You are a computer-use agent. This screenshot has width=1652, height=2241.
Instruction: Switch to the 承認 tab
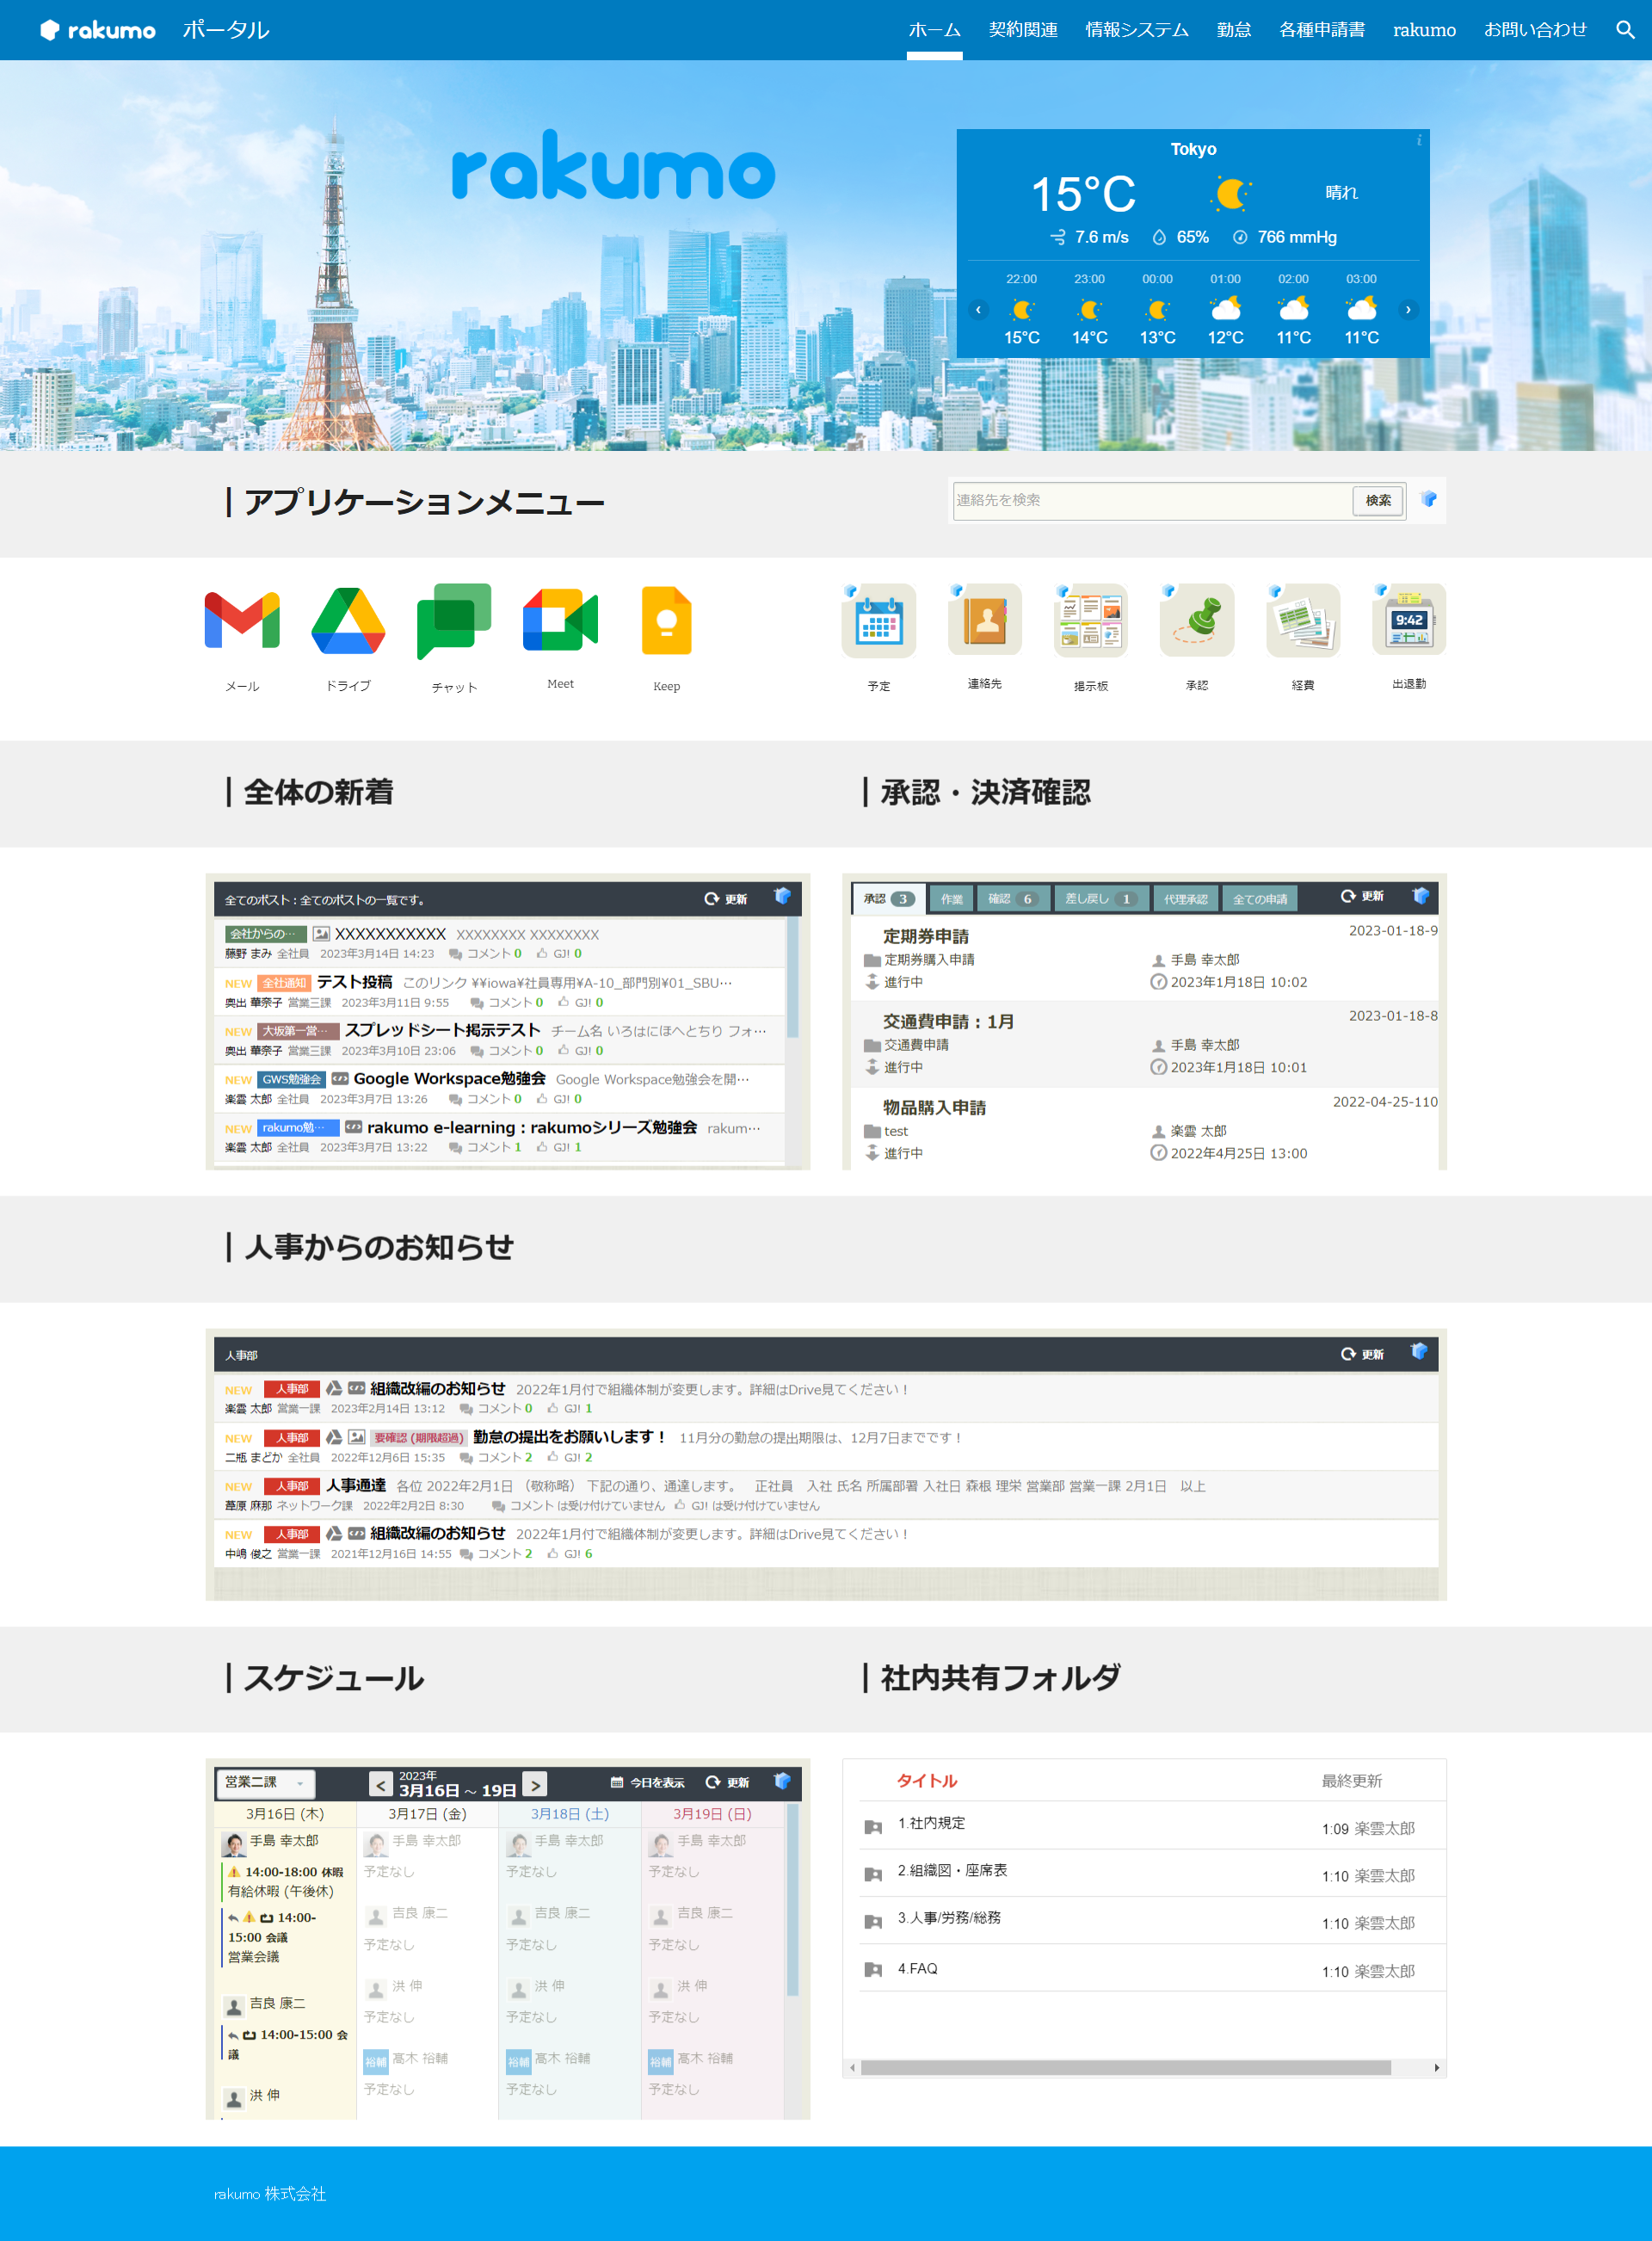[x=889, y=899]
